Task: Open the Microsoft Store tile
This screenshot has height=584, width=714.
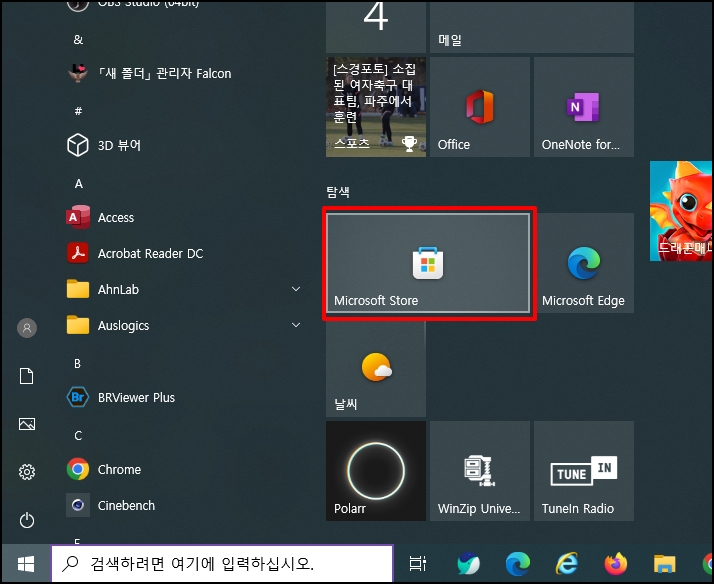Action: click(x=428, y=263)
